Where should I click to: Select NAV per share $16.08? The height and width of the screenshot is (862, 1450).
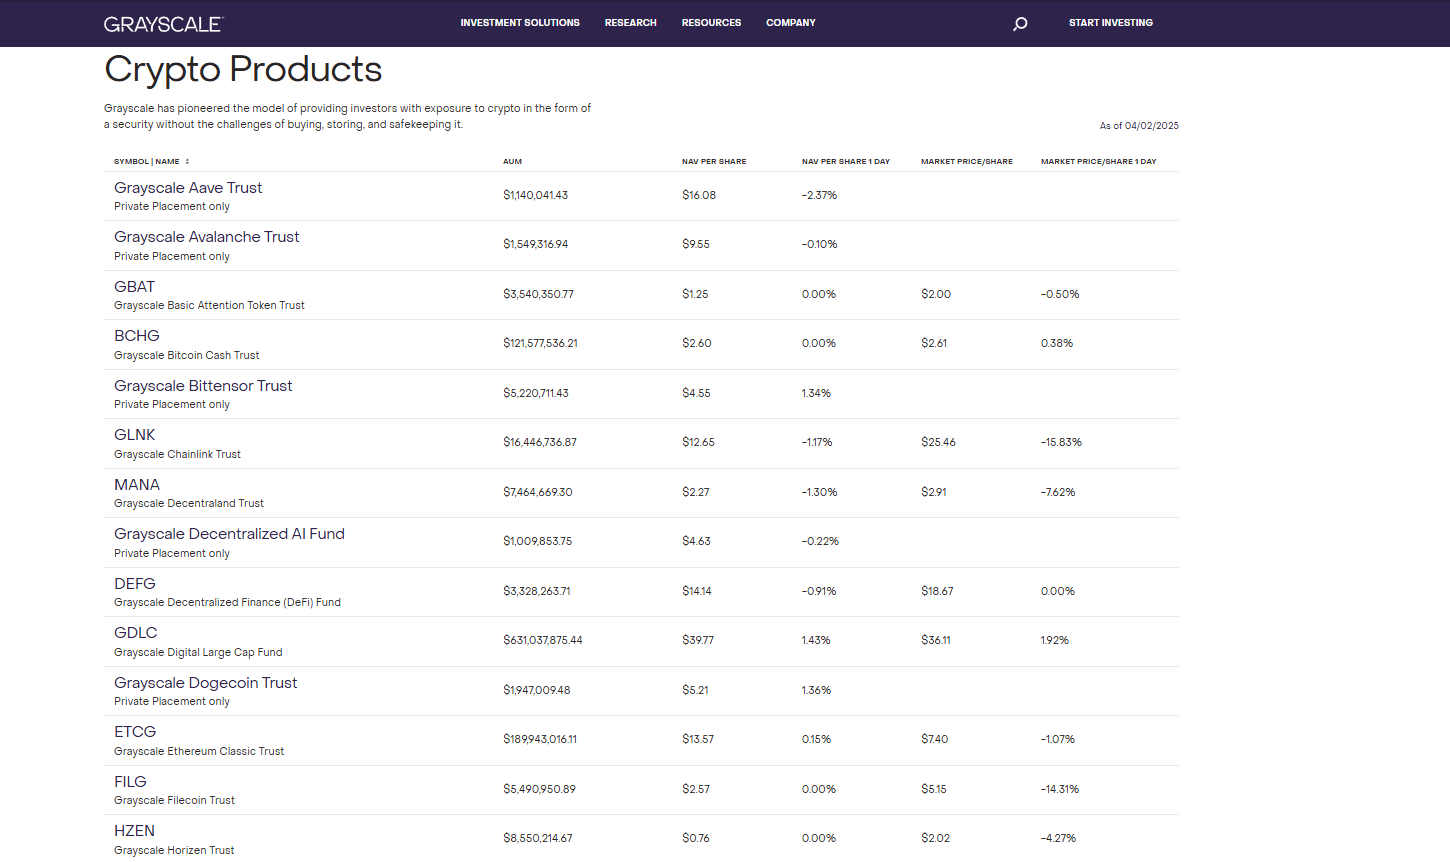(699, 195)
